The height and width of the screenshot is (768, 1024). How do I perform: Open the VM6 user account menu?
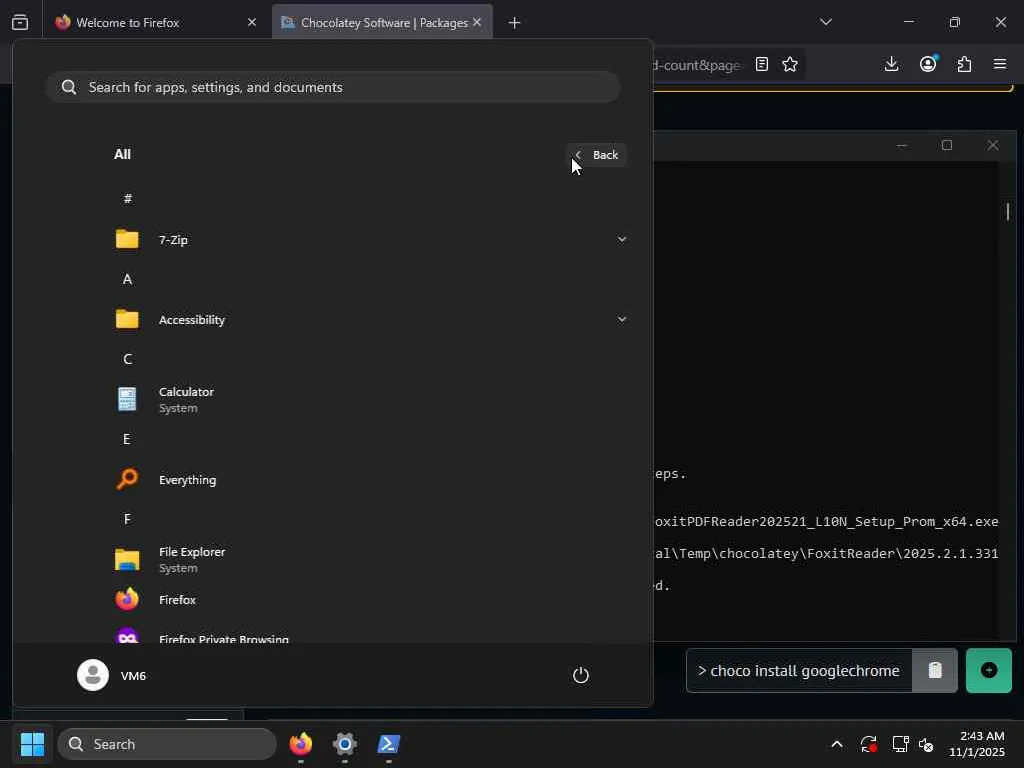pyautogui.click(x=112, y=675)
